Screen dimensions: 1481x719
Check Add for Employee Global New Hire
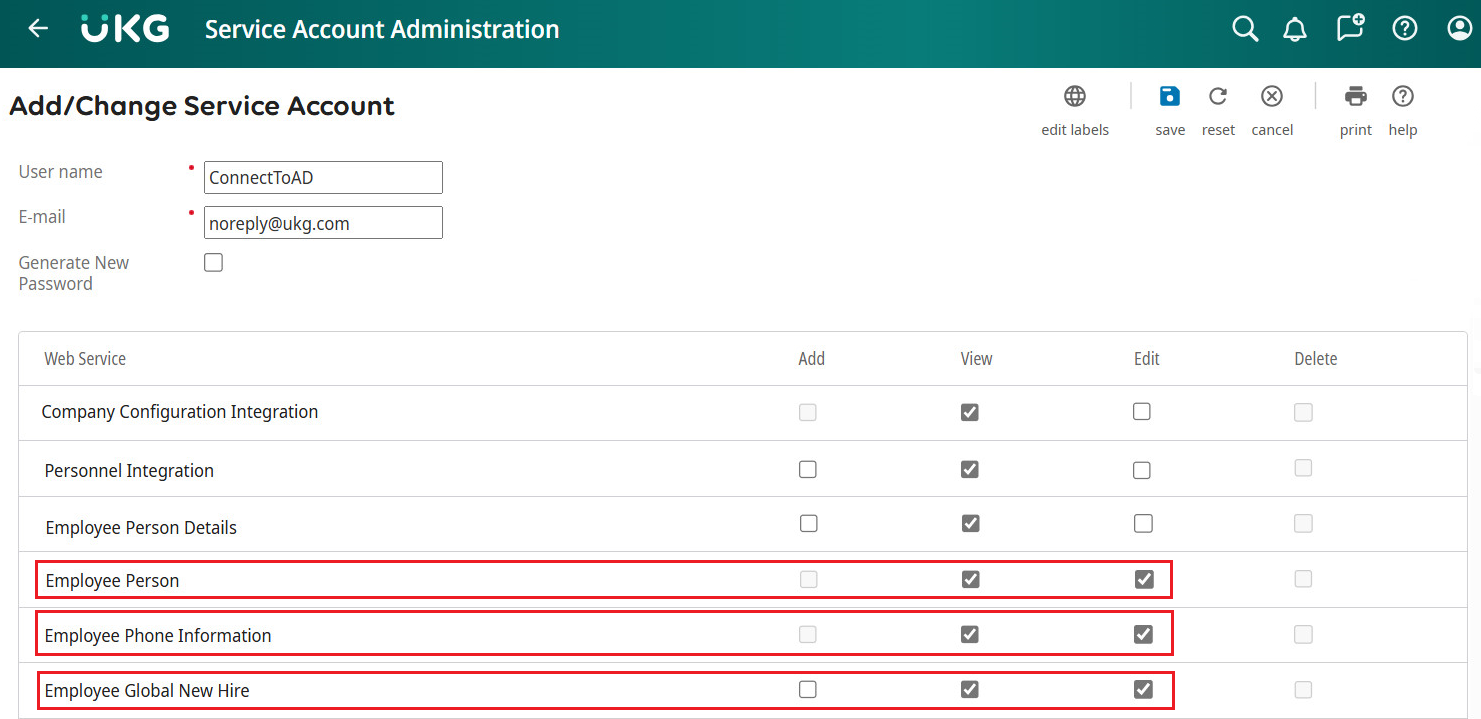[808, 689]
